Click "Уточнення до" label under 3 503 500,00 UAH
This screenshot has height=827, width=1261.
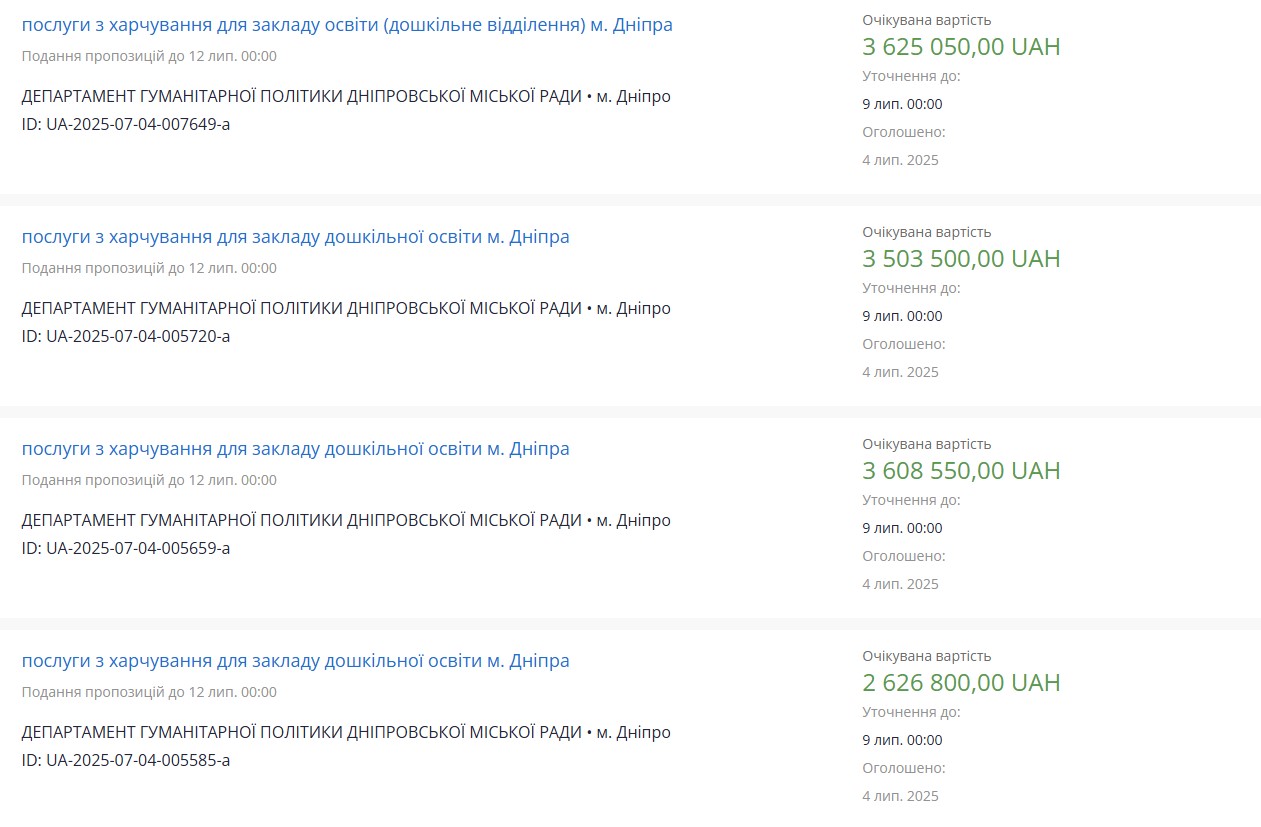[910, 288]
